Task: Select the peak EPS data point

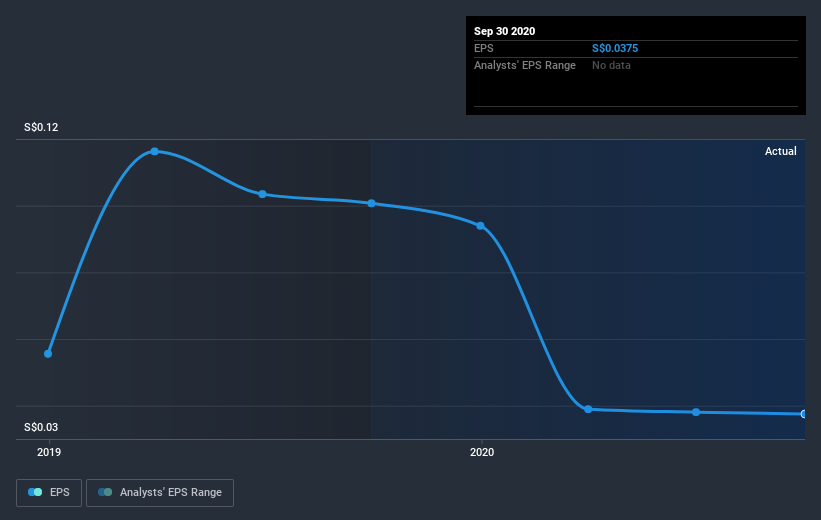Action: click(x=154, y=151)
